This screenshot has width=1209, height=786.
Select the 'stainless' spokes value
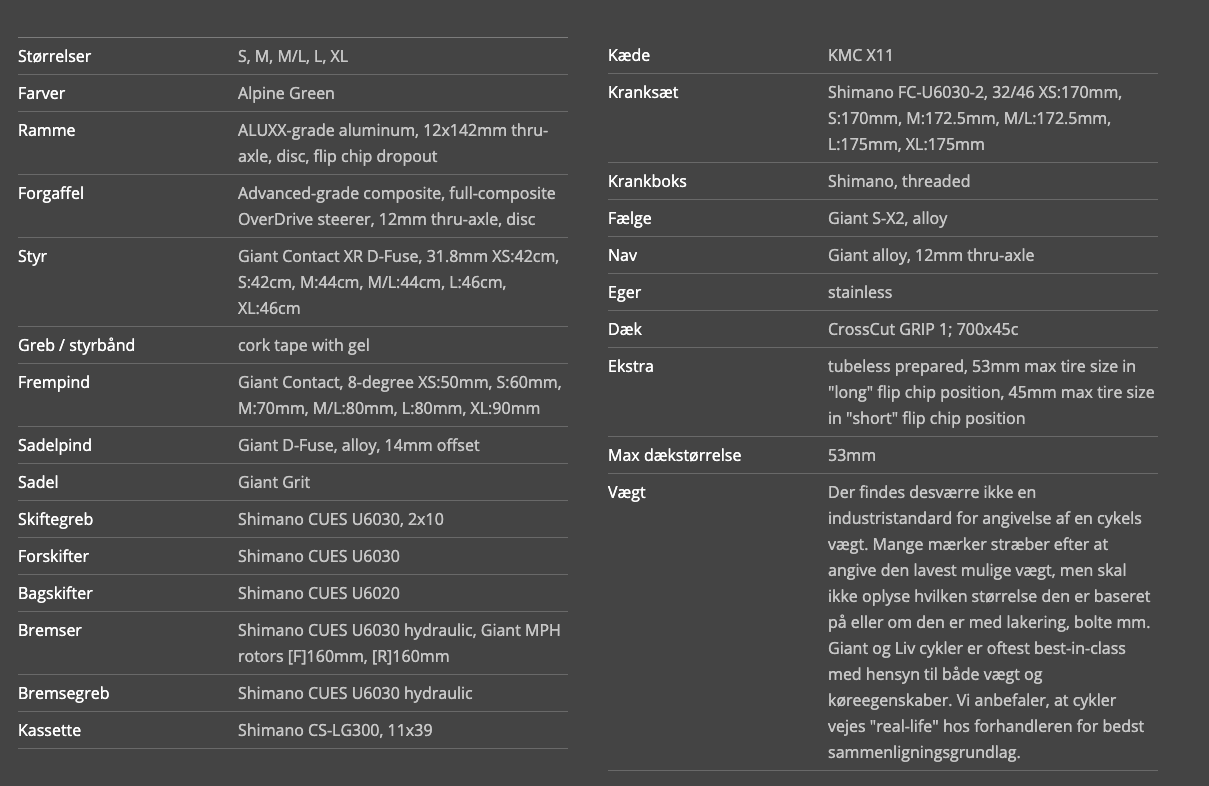(860, 292)
